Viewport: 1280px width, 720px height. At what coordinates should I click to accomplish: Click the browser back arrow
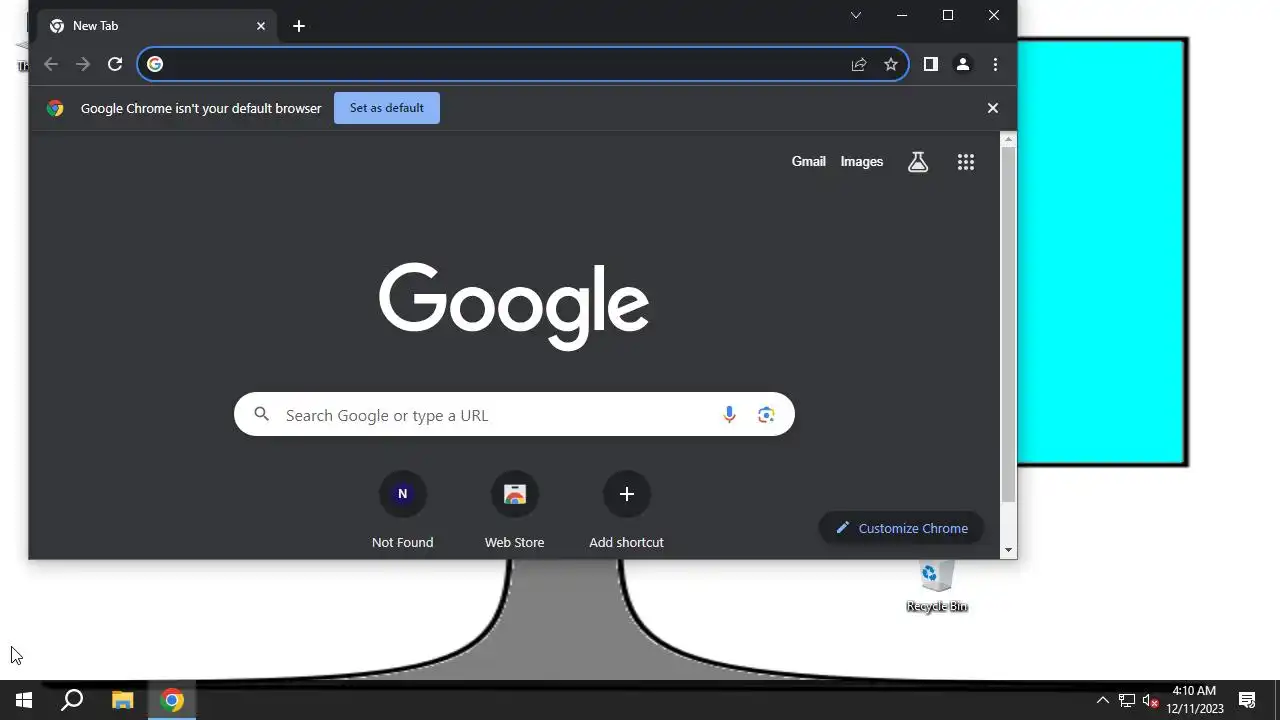click(51, 64)
